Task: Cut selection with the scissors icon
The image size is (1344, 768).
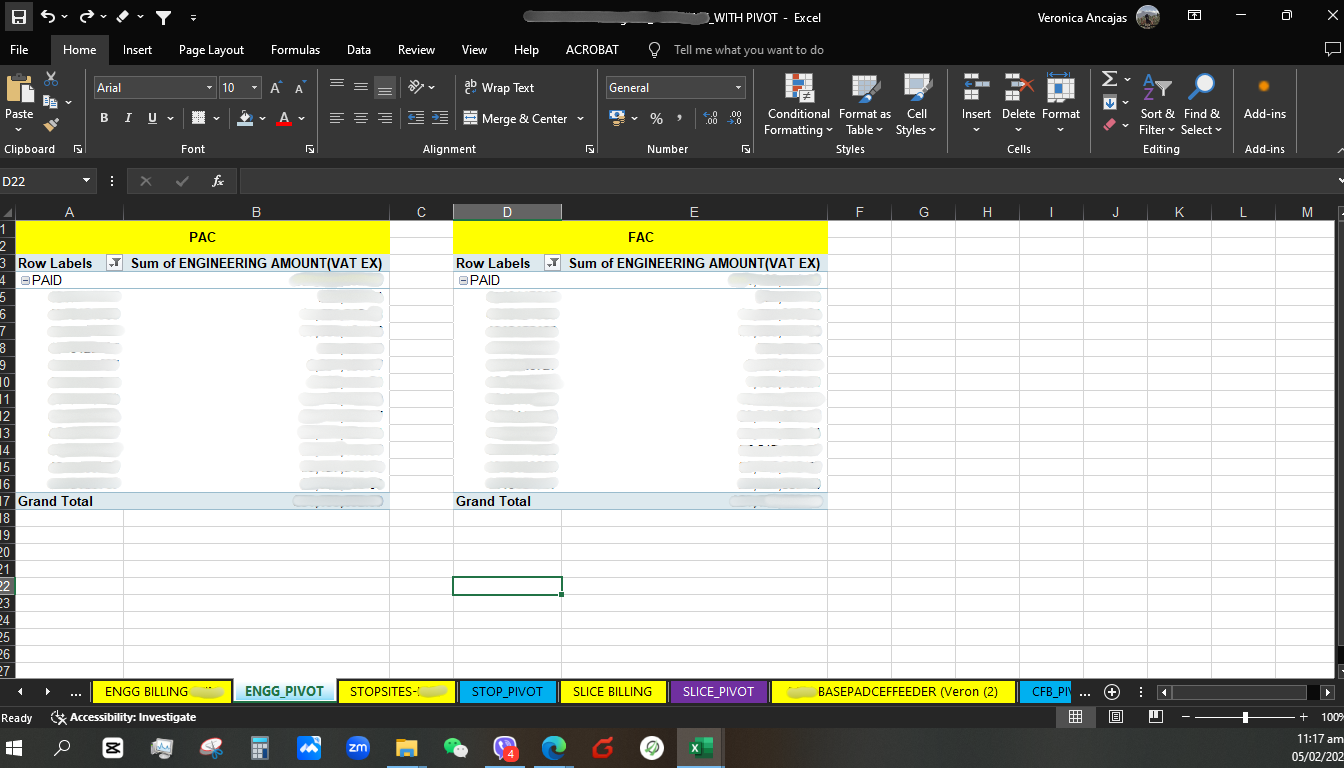Action: (x=51, y=79)
